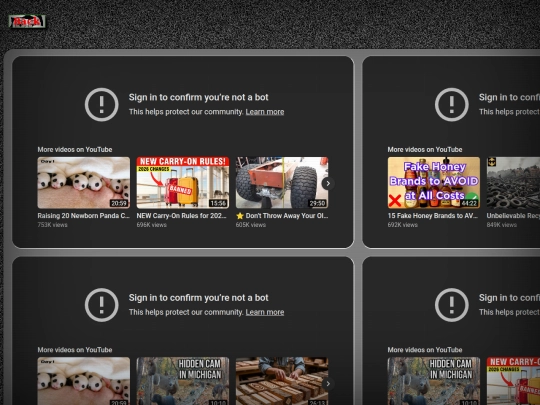The image size is (540, 405).
Task: Click warning icon above the Fake Honey video
Action: pos(451,104)
